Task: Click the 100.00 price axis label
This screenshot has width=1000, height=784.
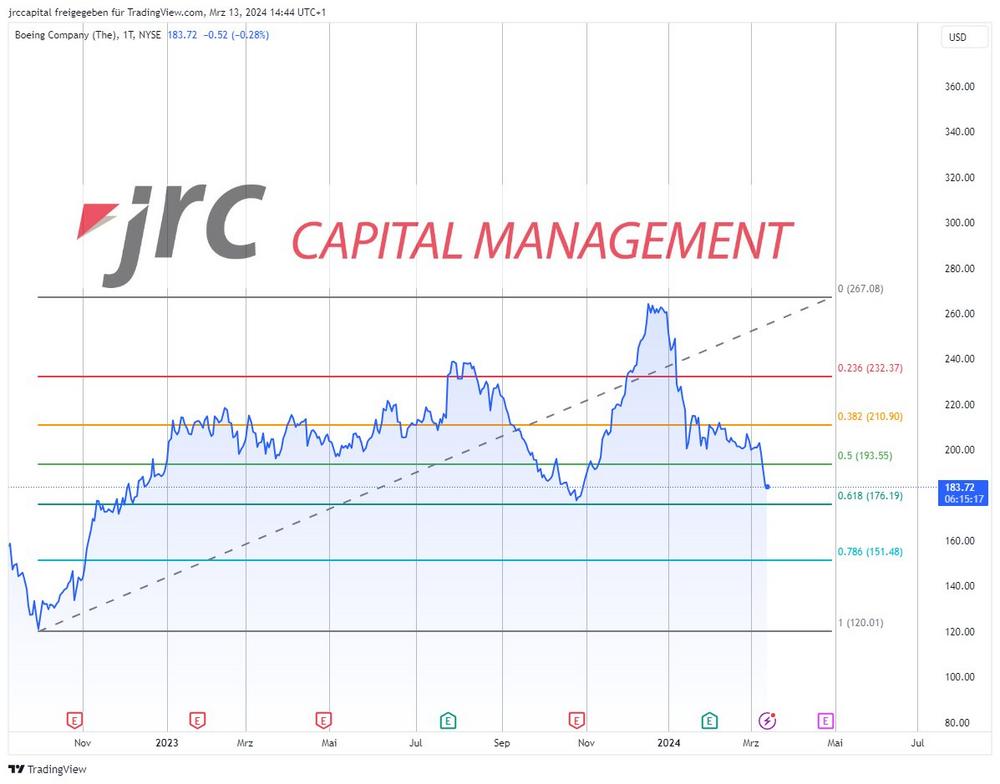Action: tap(960, 677)
